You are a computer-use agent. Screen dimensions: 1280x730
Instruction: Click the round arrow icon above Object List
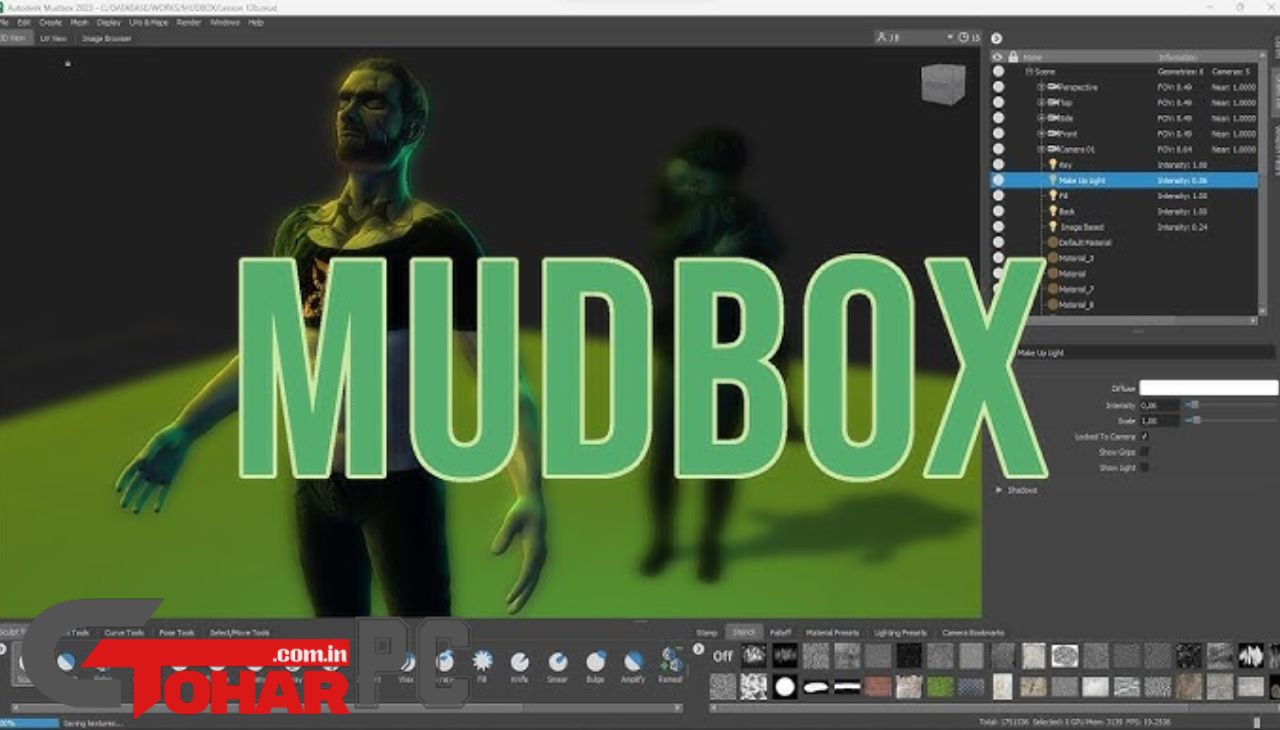(x=996, y=38)
